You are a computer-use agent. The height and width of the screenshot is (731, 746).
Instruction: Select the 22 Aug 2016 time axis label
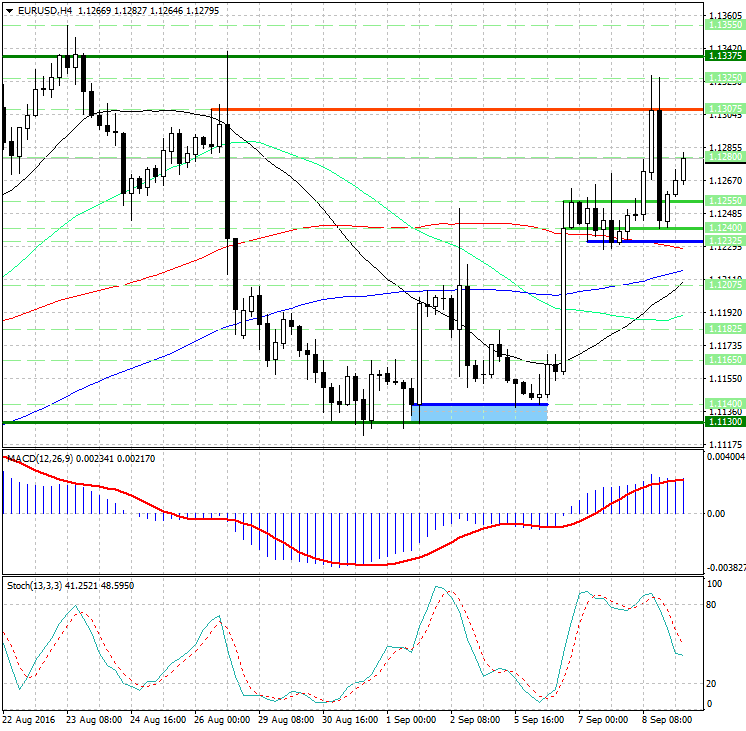coord(29,720)
